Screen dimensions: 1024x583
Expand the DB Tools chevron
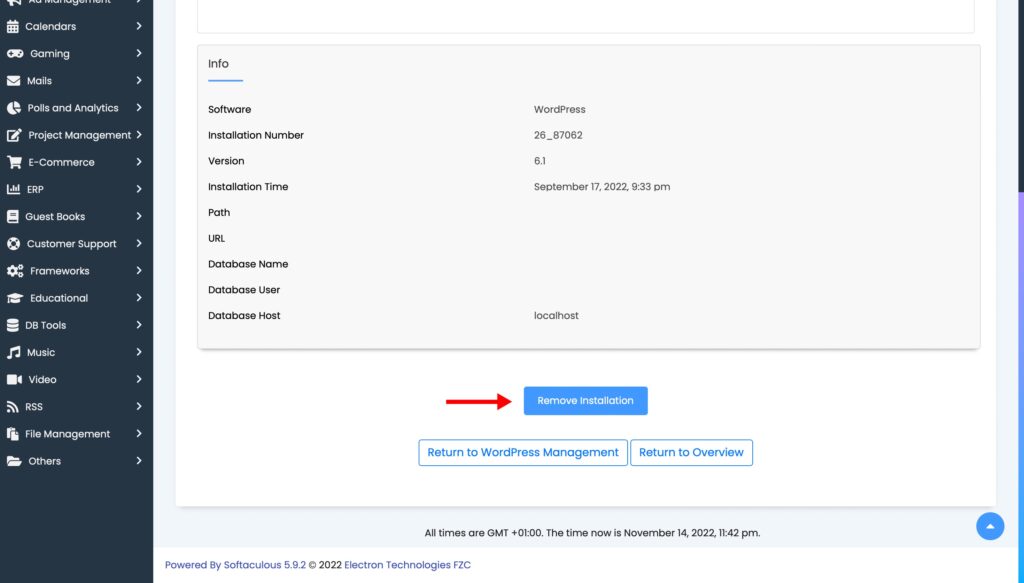139,324
